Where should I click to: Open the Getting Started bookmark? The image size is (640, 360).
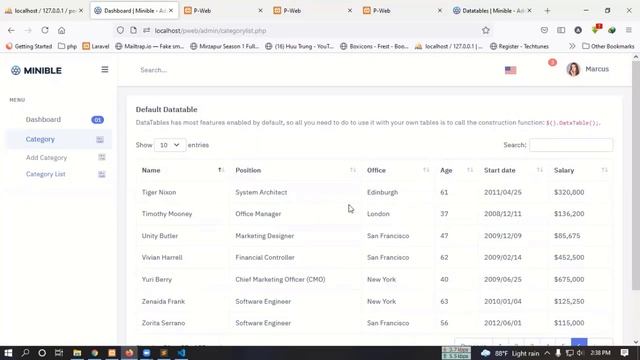click(29, 46)
